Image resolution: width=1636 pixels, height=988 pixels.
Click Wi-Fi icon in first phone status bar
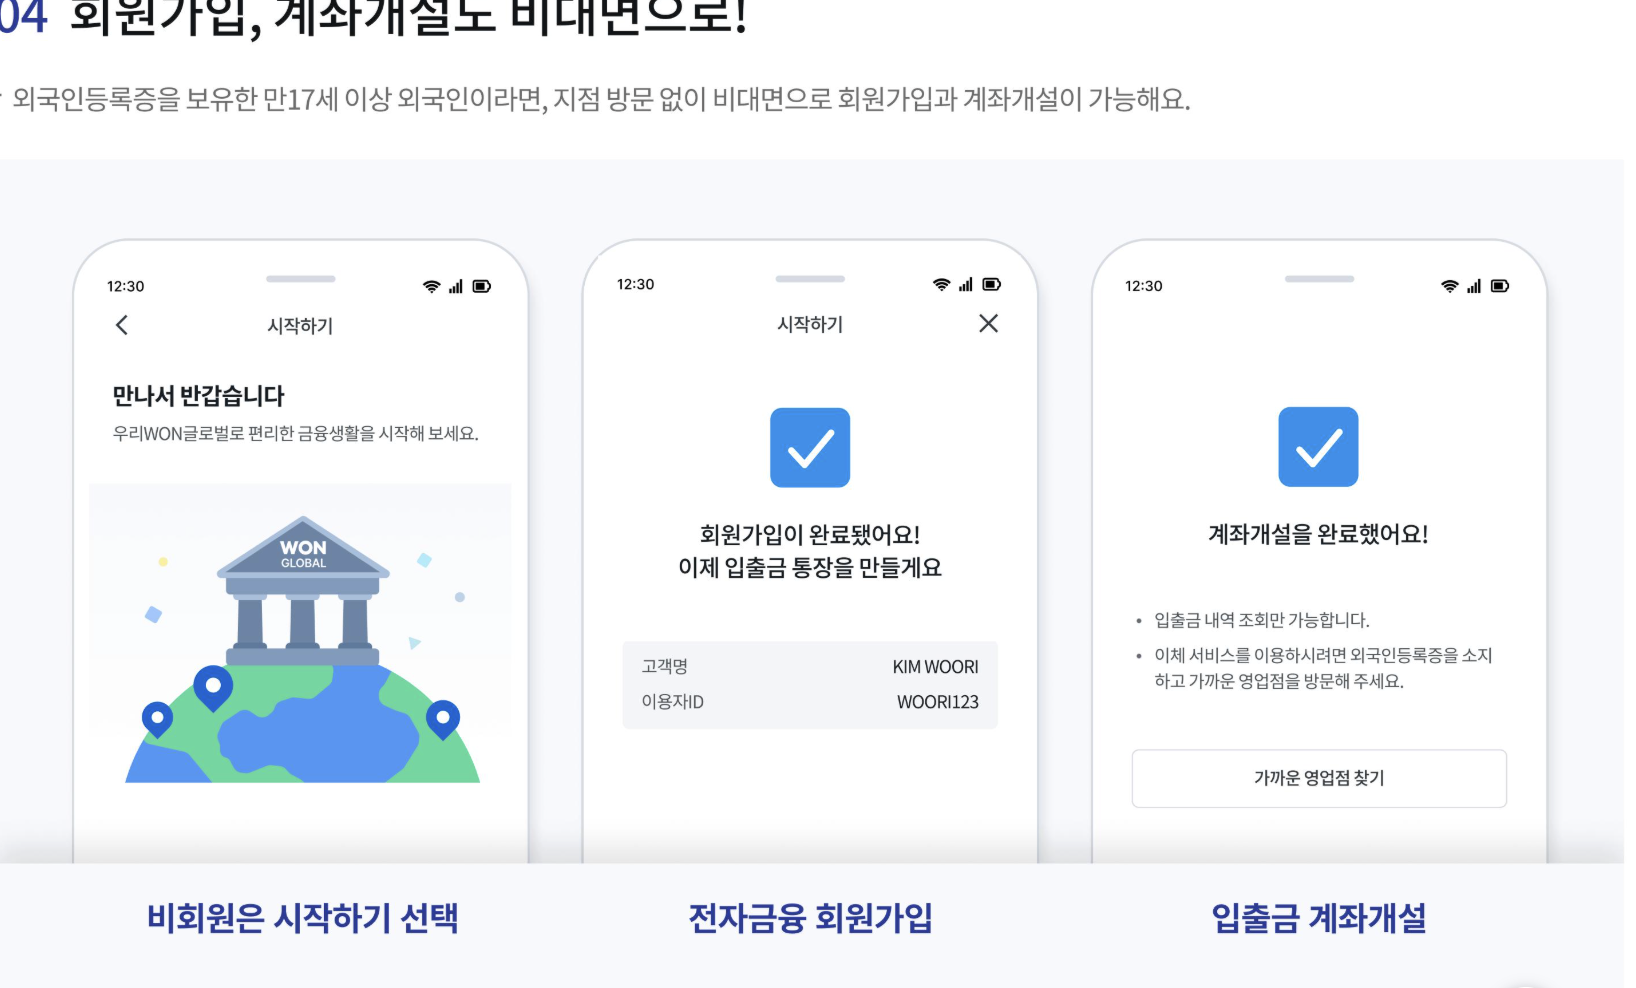point(431,286)
